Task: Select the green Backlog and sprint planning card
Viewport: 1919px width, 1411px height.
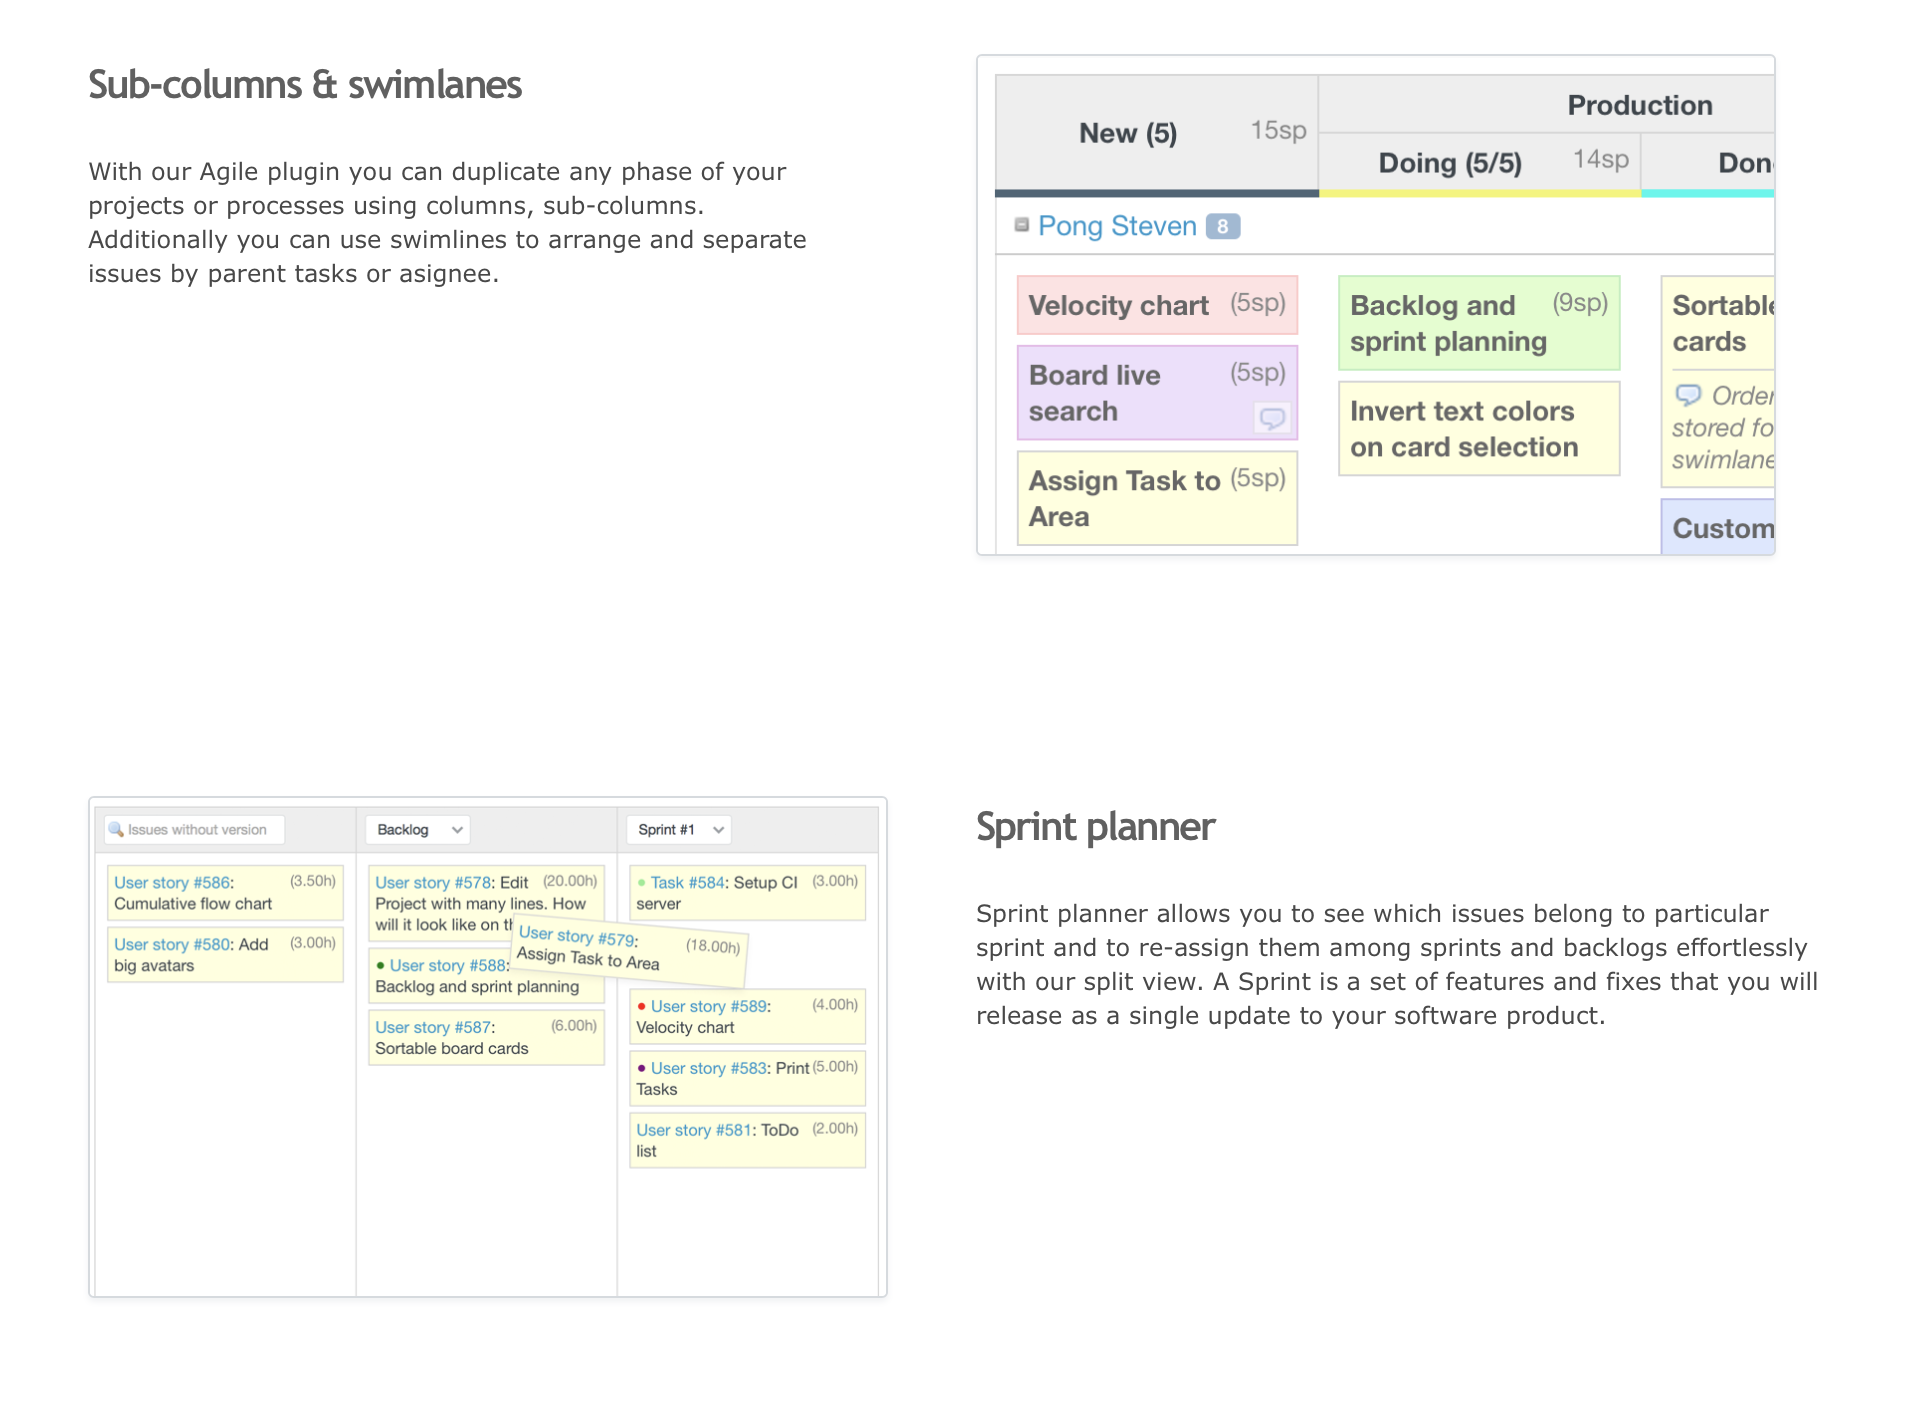Action: pos(1478,323)
